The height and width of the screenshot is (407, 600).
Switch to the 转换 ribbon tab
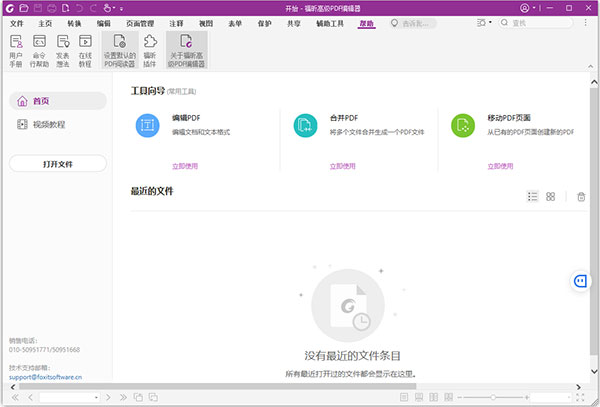[x=74, y=24]
